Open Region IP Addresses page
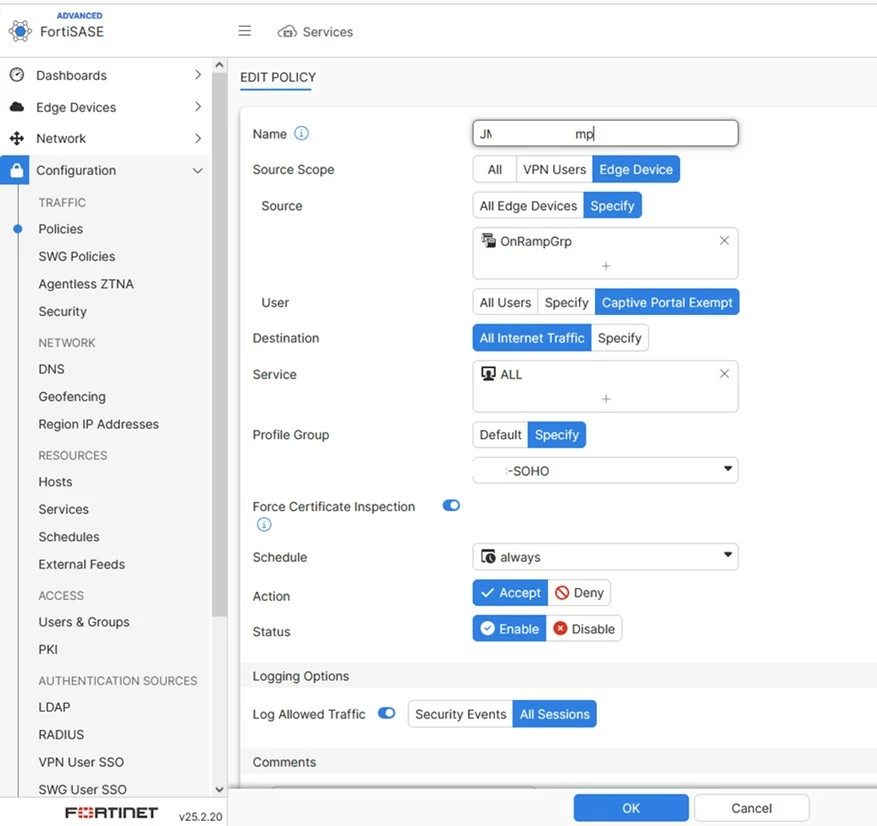This screenshot has width=877, height=826. (98, 424)
